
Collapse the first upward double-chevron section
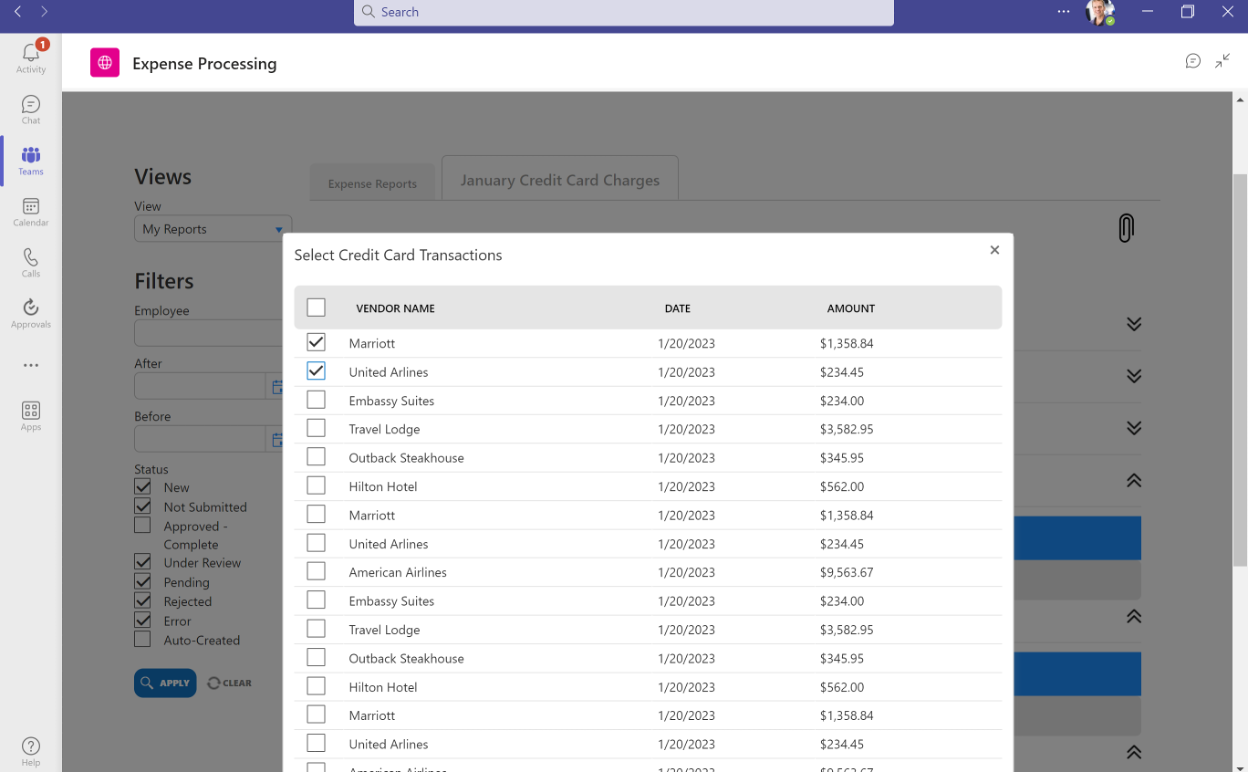tap(1133, 480)
